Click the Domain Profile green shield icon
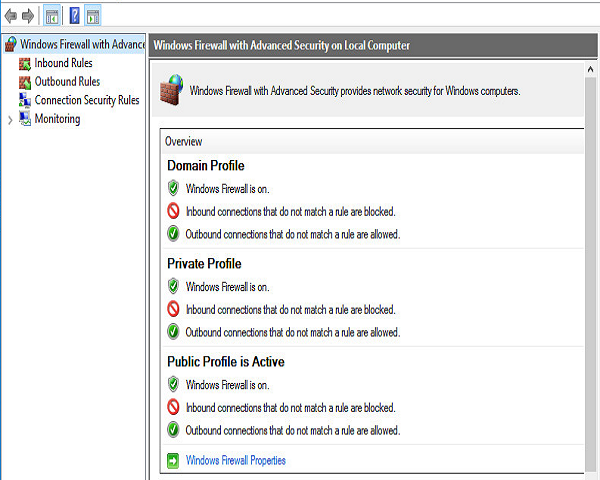The image size is (600, 480). (x=173, y=188)
